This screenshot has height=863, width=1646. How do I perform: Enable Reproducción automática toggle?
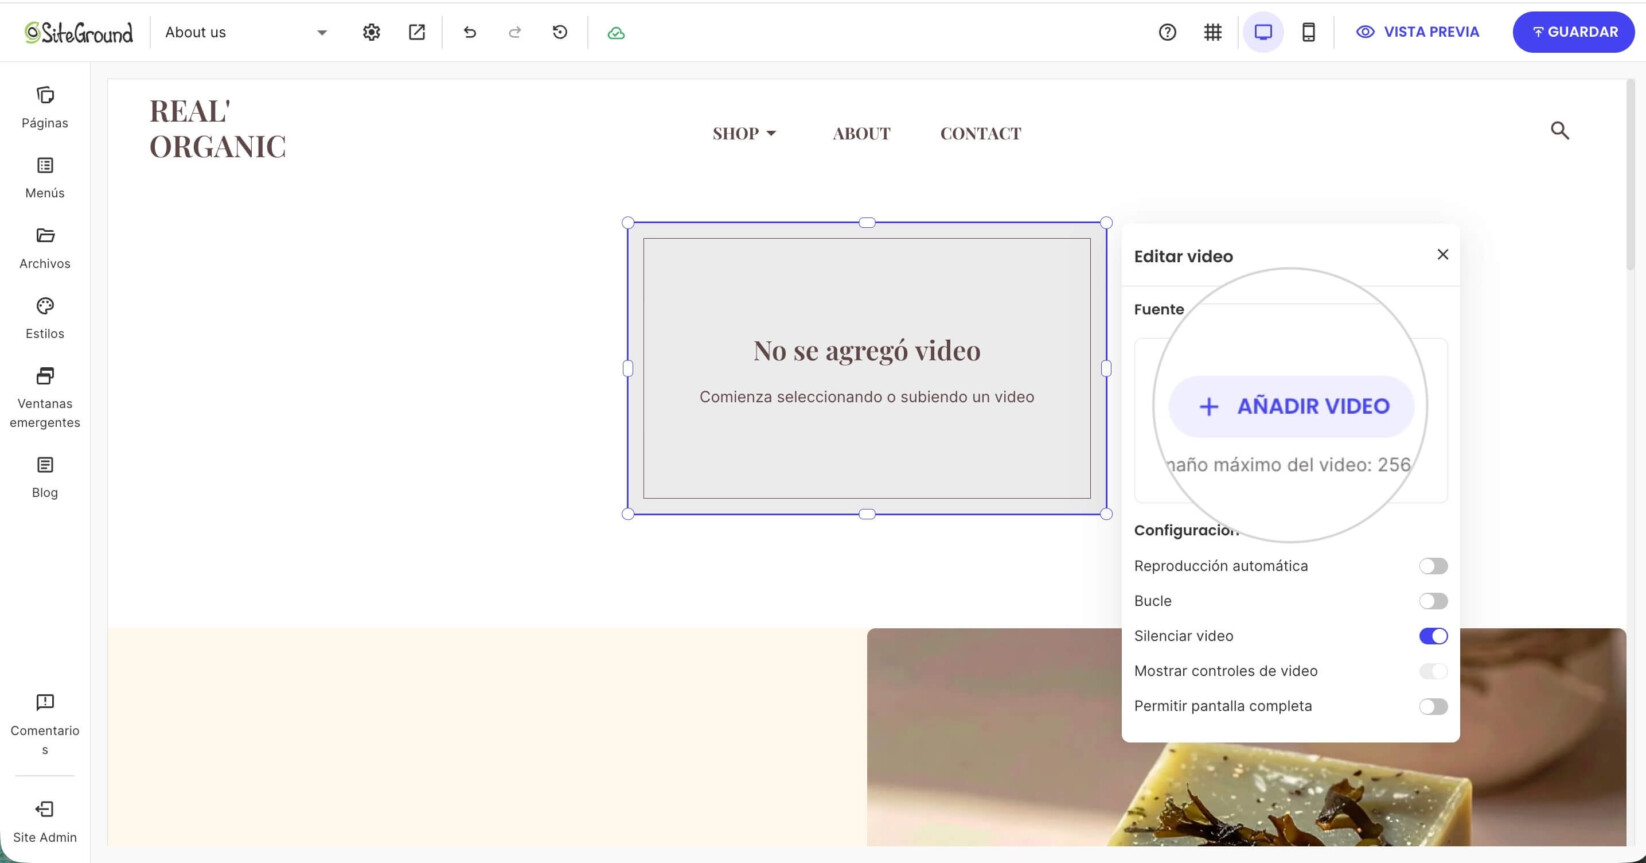(x=1433, y=566)
